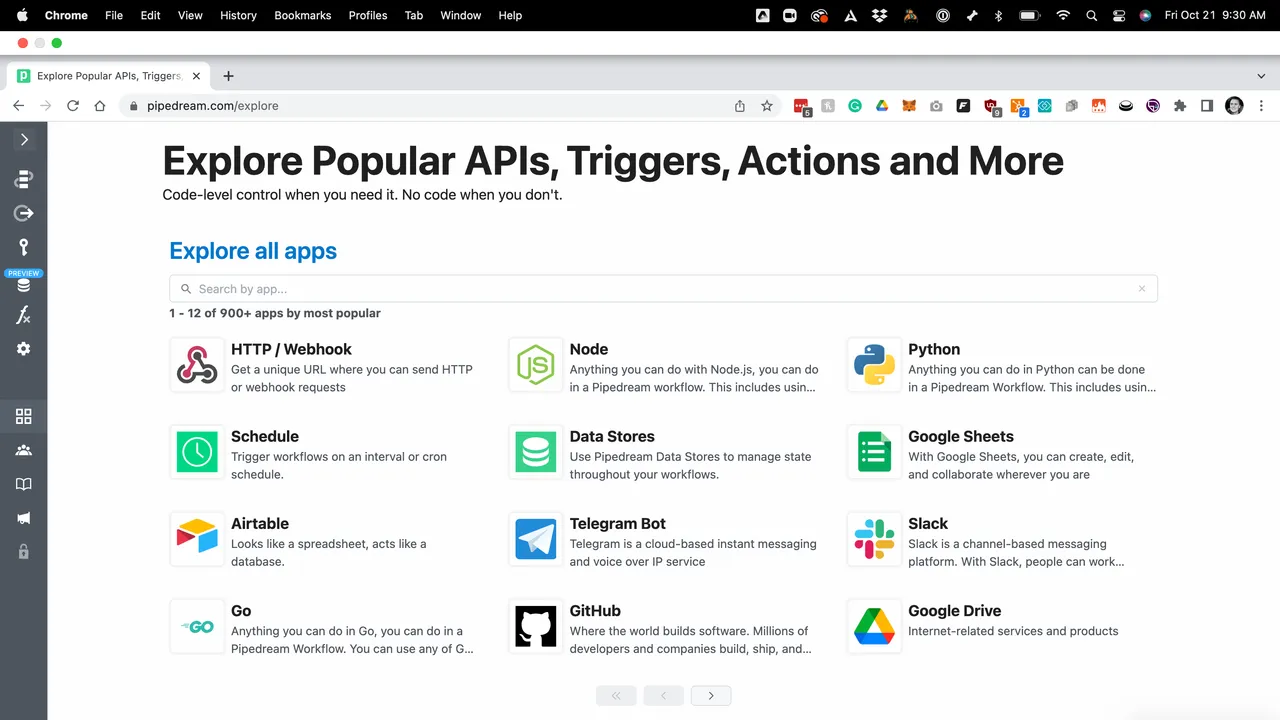Select the Explore grid icon in the sidebar
The width and height of the screenshot is (1280, 720).
pos(24,416)
